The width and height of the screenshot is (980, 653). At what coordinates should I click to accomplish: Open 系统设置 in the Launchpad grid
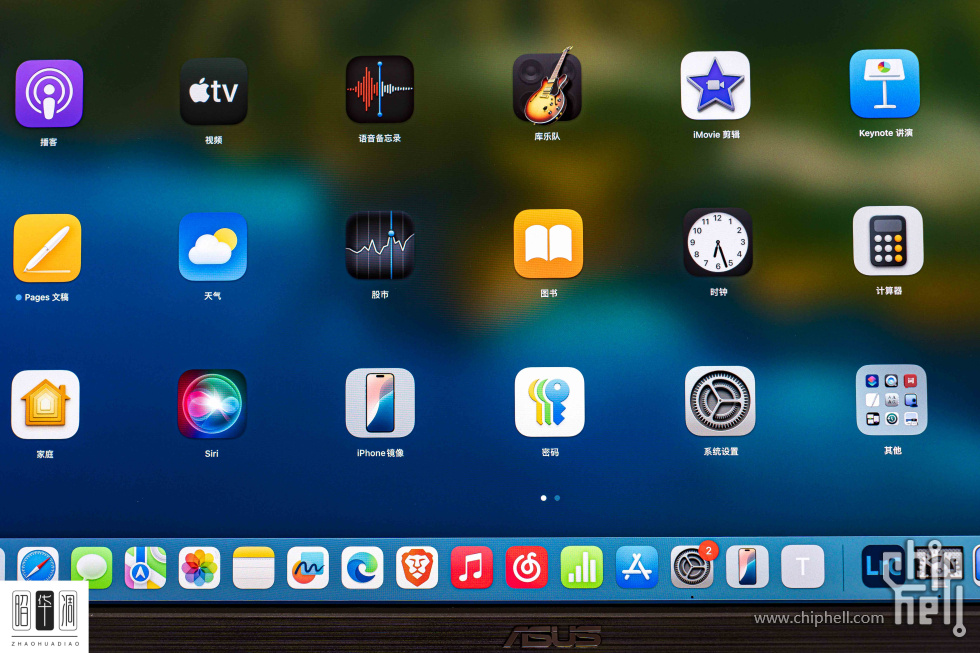pyautogui.click(x=720, y=401)
